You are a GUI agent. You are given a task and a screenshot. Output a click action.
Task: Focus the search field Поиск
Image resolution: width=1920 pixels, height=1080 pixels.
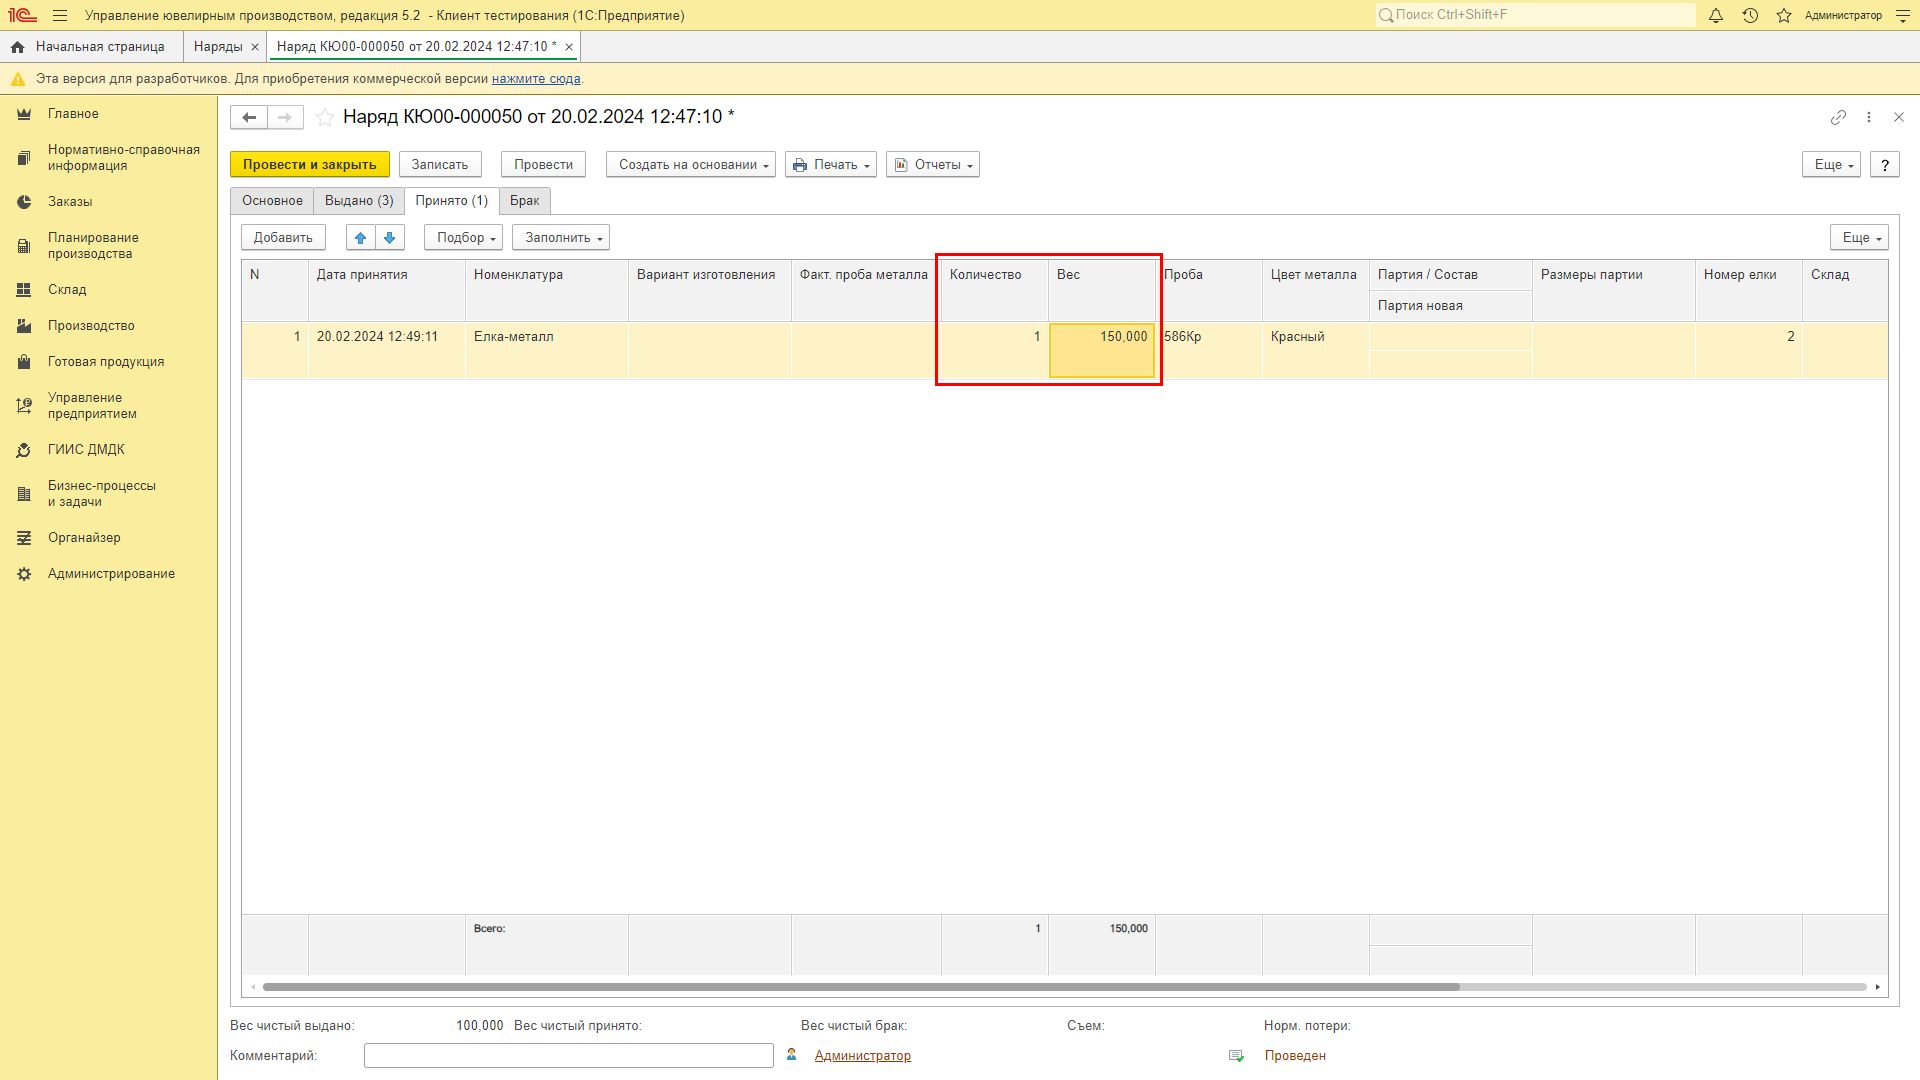(x=1535, y=15)
